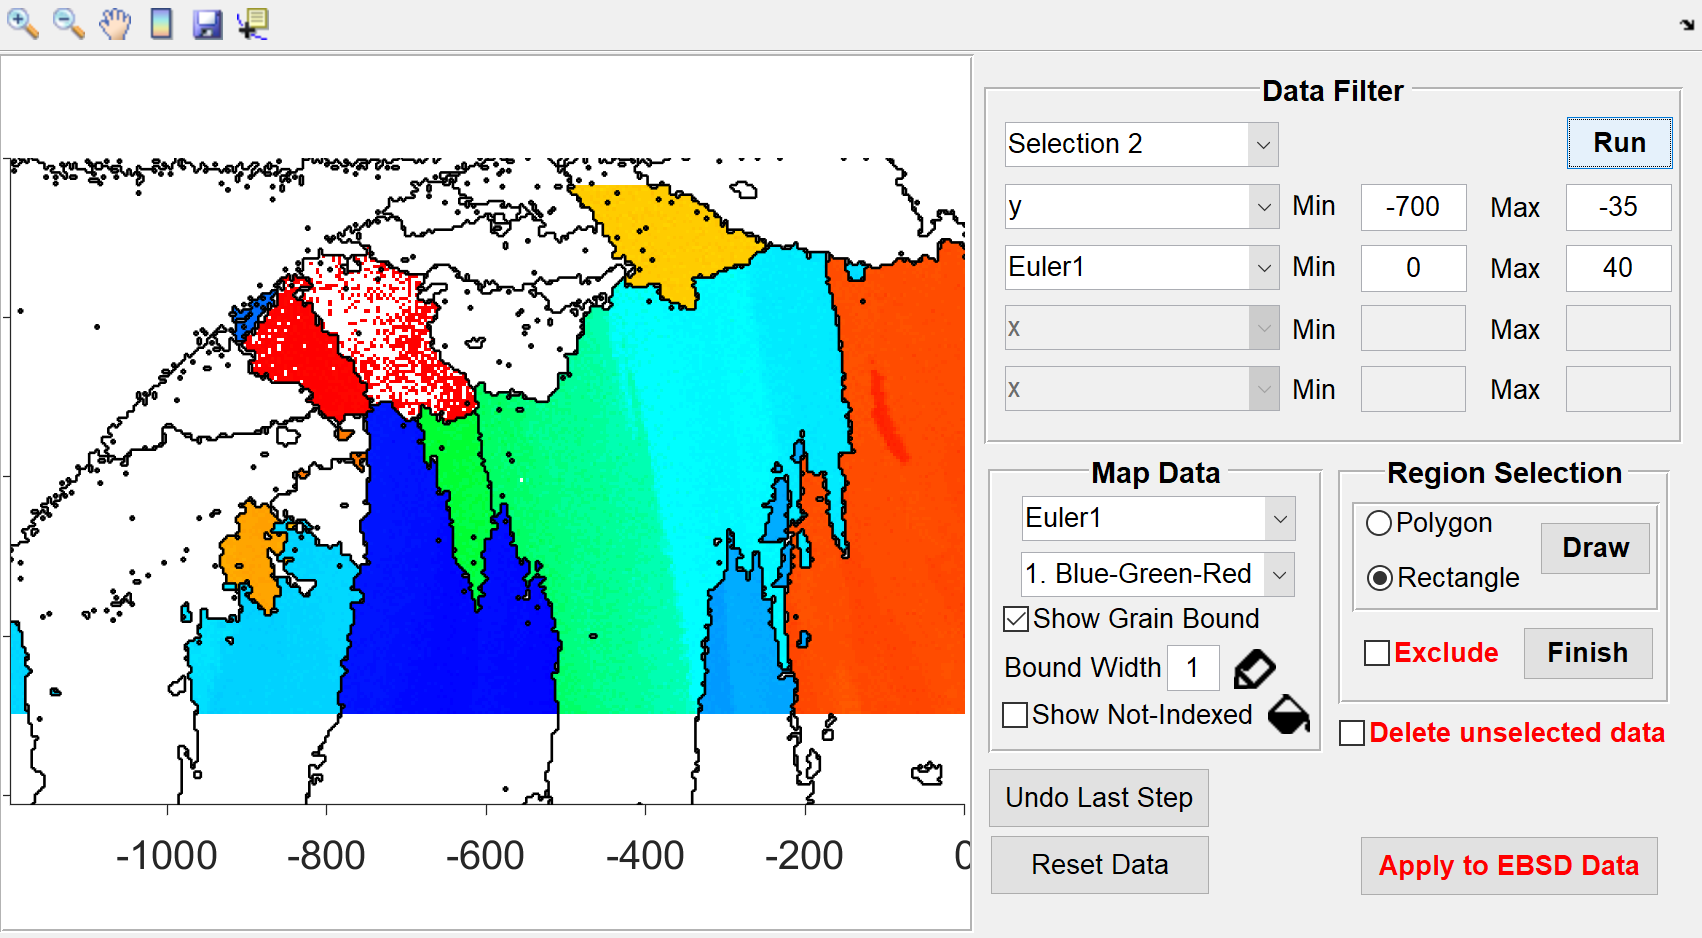This screenshot has width=1702, height=938.
Task: Edit the Euler1 Min field showing 0
Action: point(1413,268)
